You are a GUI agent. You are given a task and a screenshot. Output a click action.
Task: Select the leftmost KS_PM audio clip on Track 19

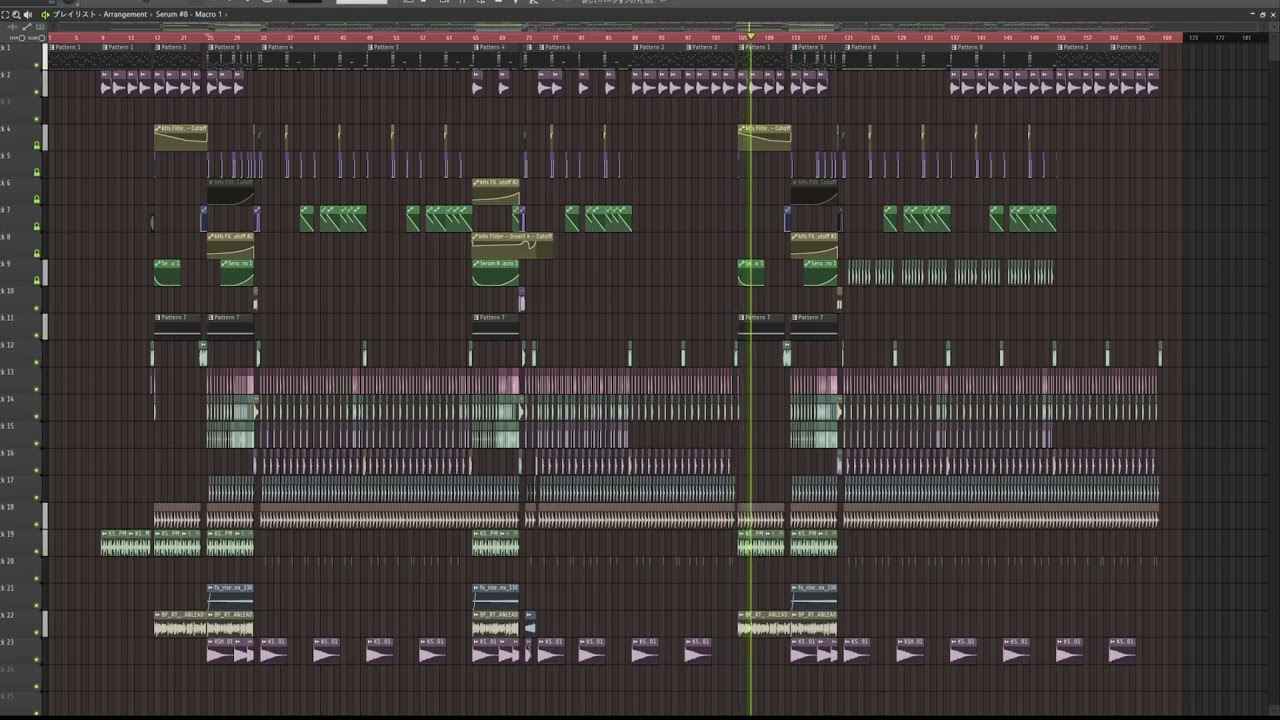[x=114, y=543]
